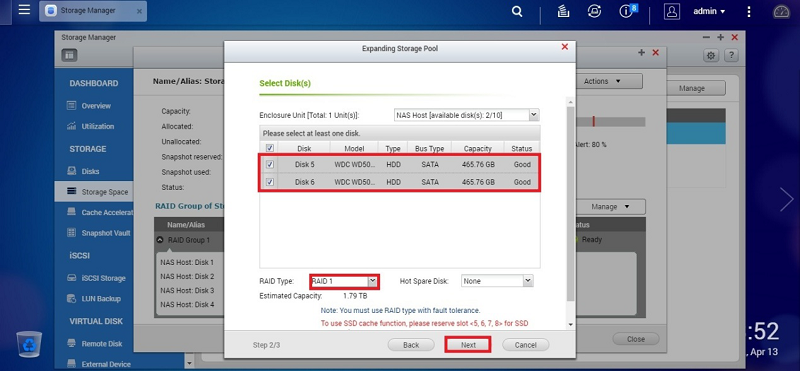Close the Expanding Storage Pool dialog

coord(564,47)
